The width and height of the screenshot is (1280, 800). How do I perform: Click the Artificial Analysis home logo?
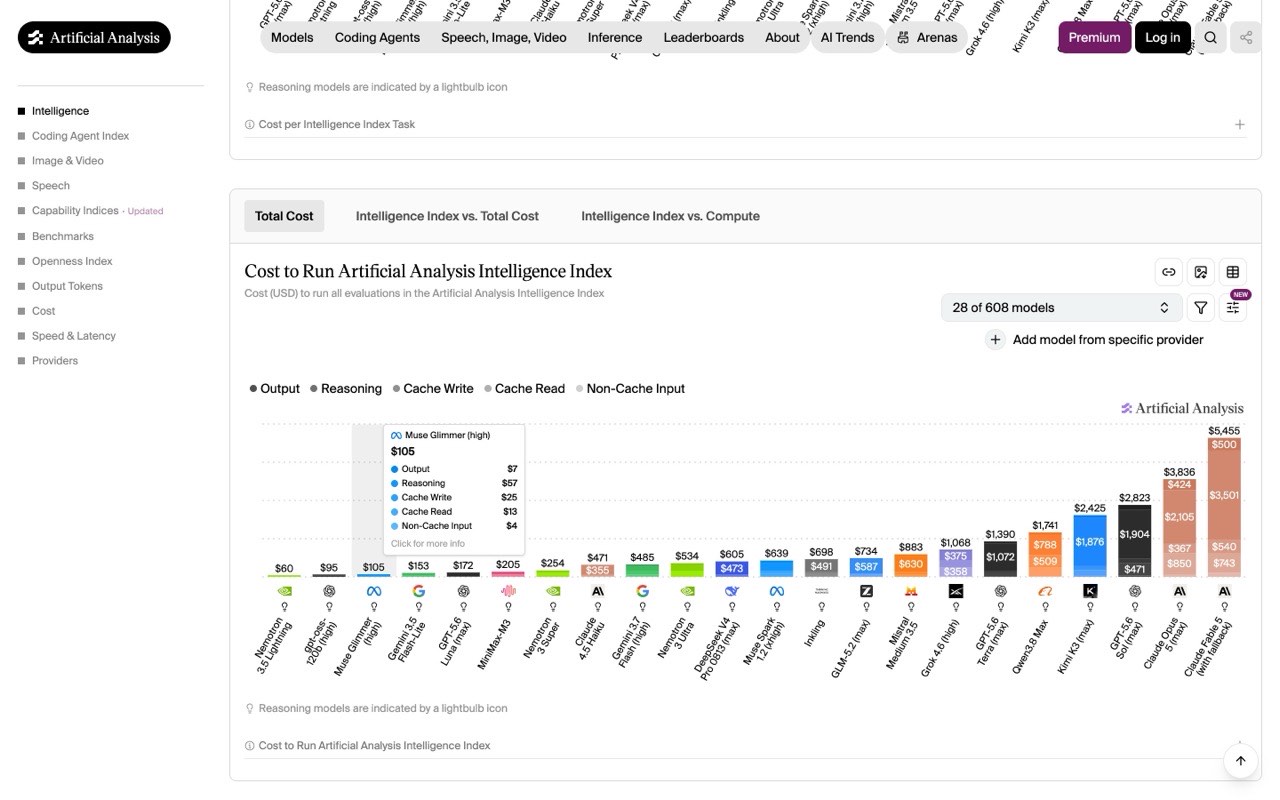[x=94, y=38]
